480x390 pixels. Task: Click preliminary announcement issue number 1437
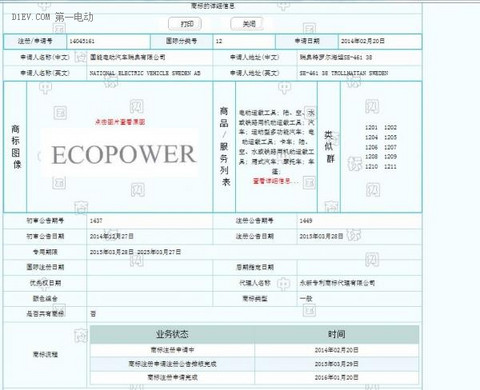(96, 221)
